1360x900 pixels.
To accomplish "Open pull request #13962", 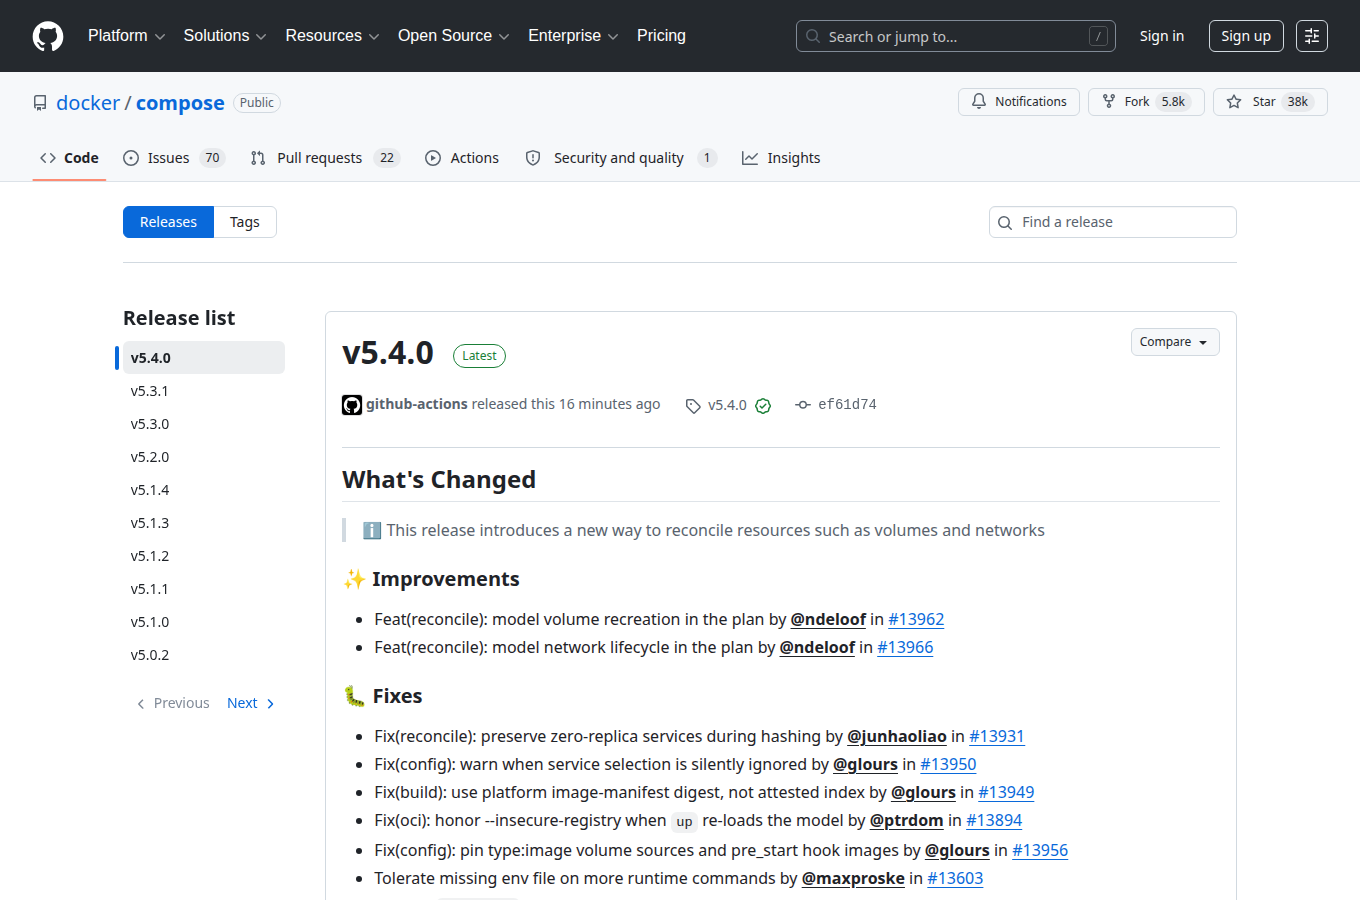I will [x=916, y=619].
